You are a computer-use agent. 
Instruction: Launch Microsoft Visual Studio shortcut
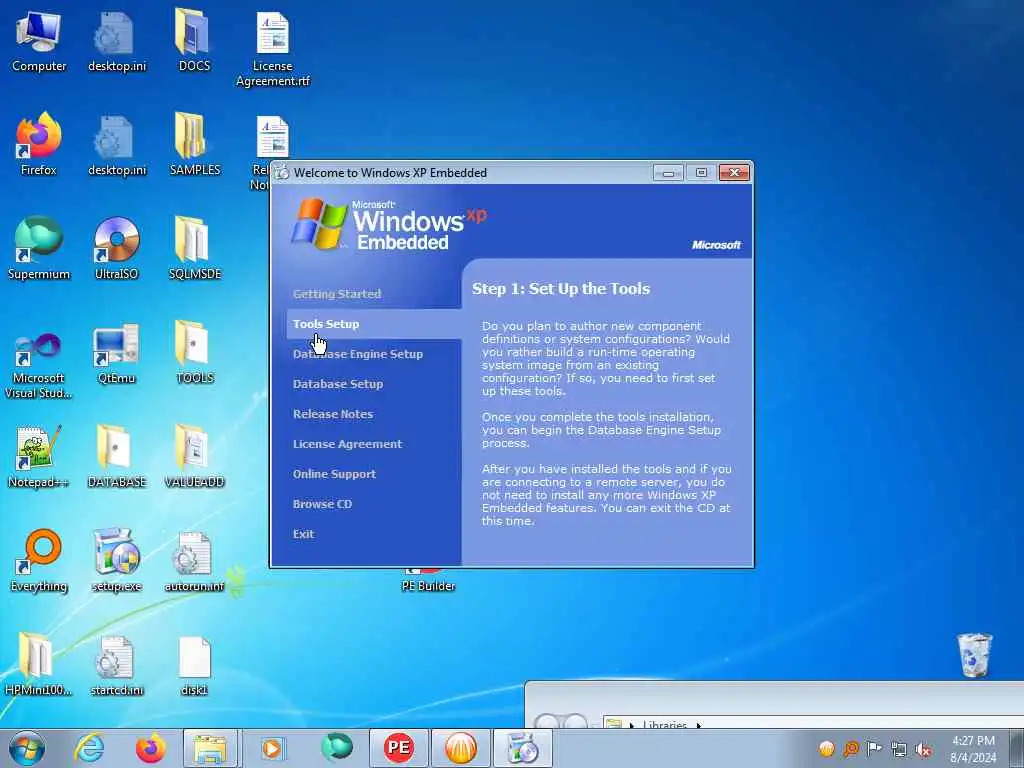point(39,364)
